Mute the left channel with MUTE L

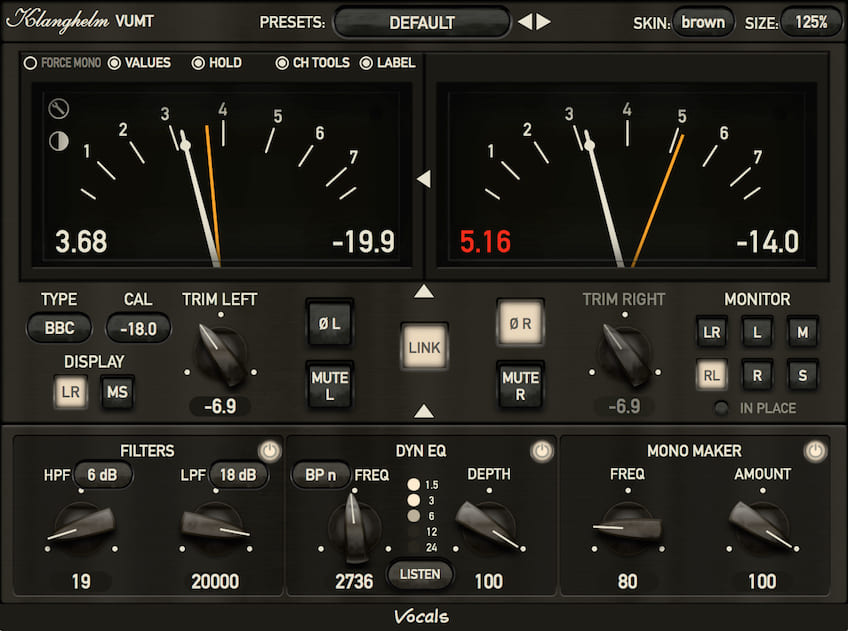329,385
